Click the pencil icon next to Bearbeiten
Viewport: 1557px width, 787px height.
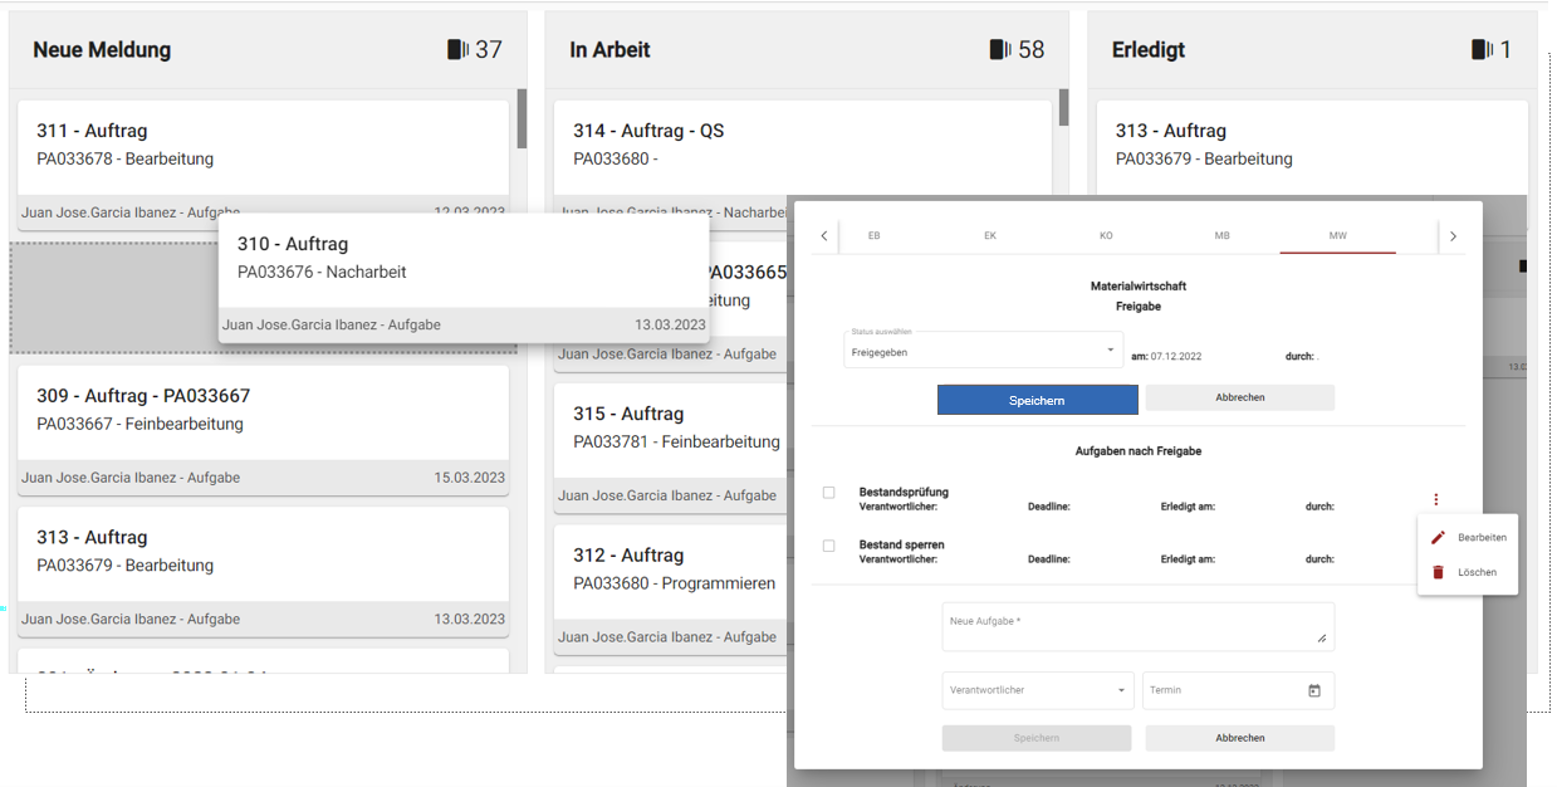[x=1438, y=538]
